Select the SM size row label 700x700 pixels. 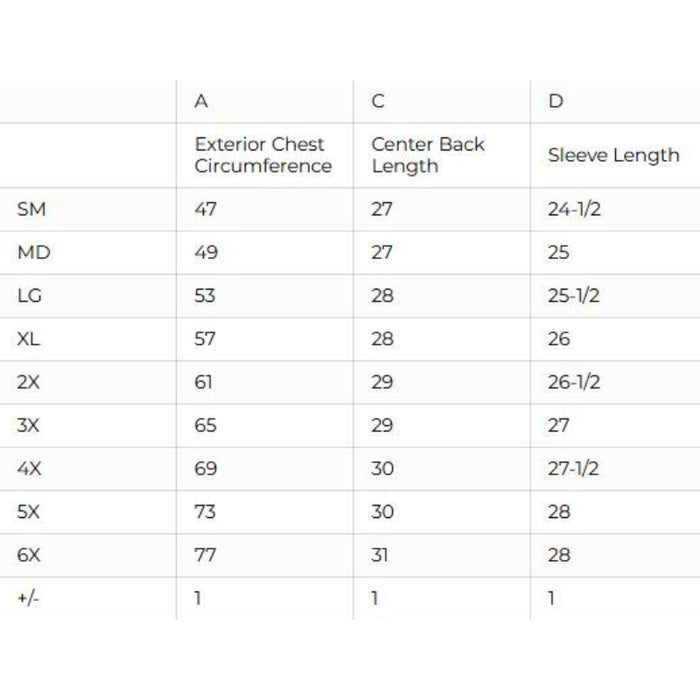click(x=32, y=209)
